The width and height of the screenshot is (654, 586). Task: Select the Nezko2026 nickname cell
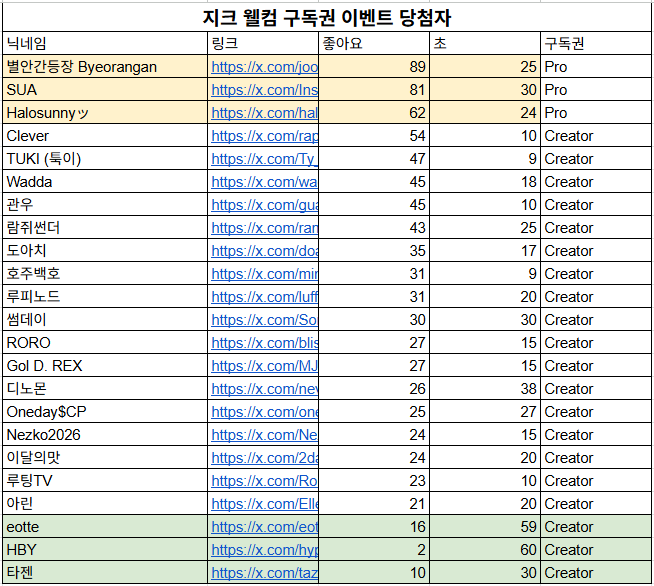105,434
